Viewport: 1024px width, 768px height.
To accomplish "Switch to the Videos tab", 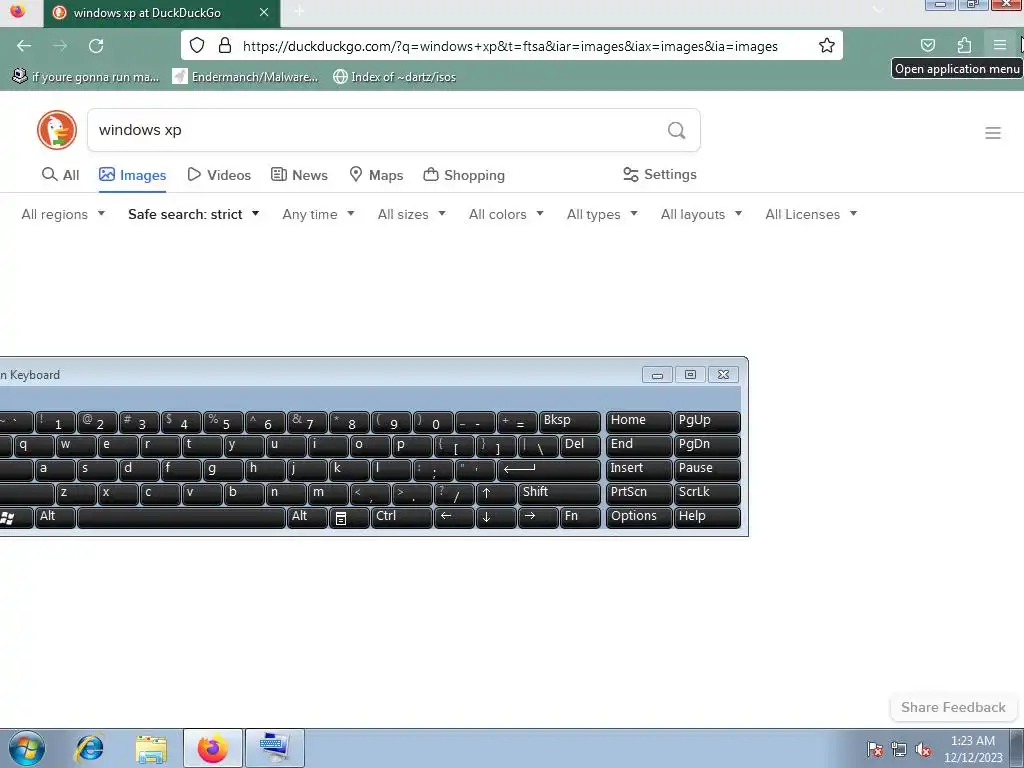I will (219, 175).
